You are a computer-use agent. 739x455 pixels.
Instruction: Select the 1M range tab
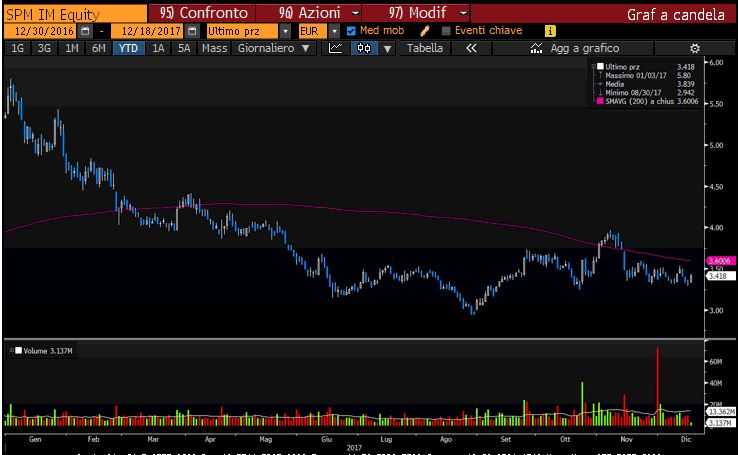72,48
